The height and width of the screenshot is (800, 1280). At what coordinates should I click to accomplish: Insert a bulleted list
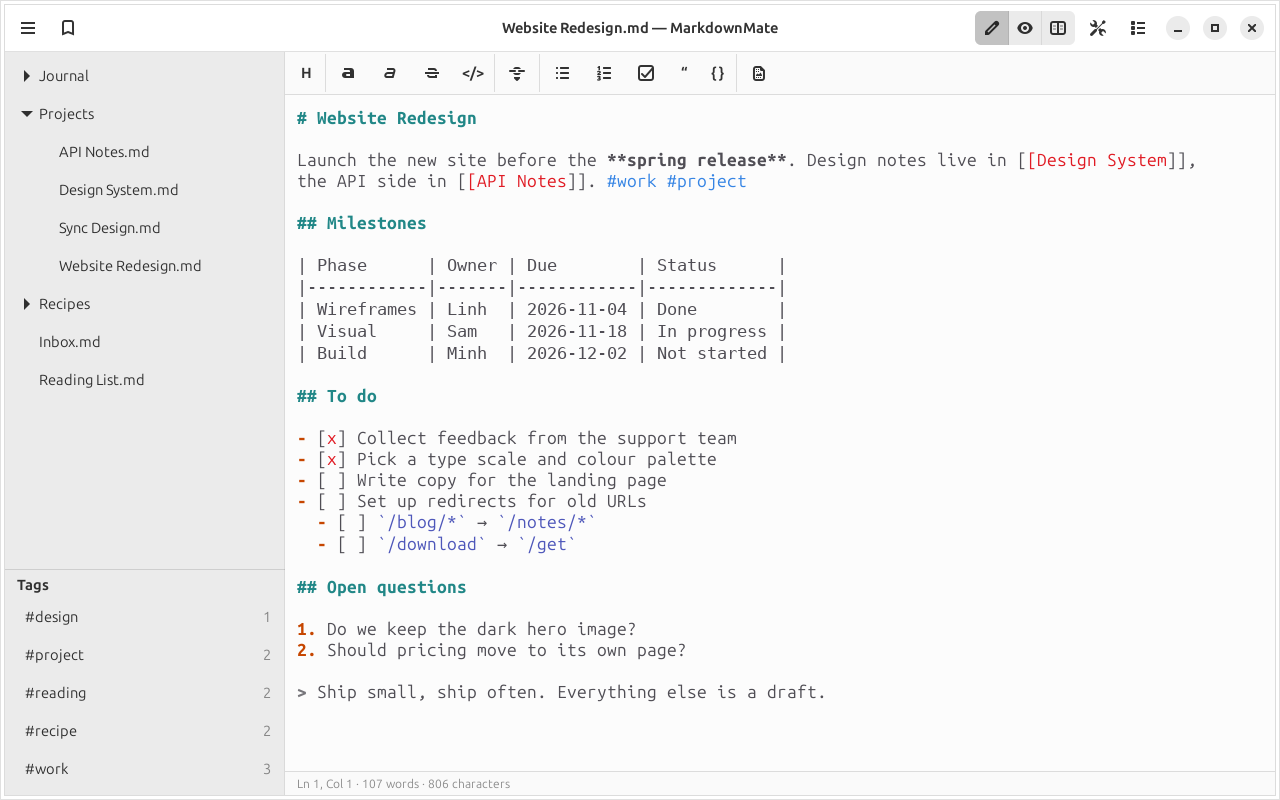[563, 73]
